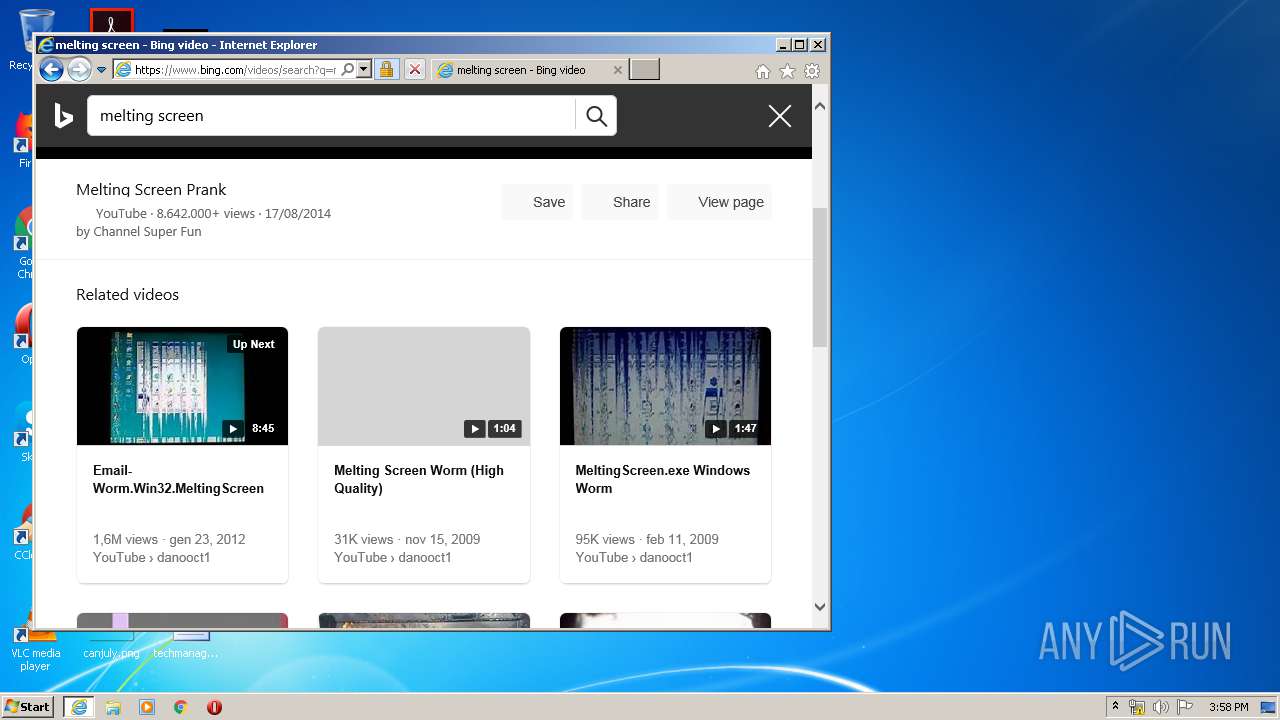Click the IE address bar URL
Screen dimensions: 1280x720
tap(235, 70)
